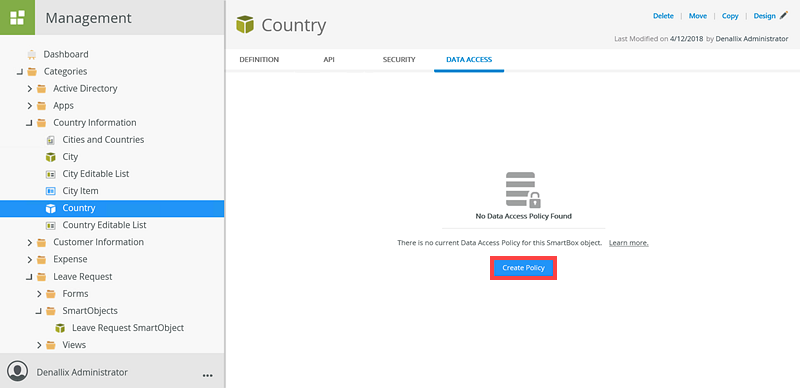Click the Country page title text
Screen dimensions: 800x388
tap(294, 25)
